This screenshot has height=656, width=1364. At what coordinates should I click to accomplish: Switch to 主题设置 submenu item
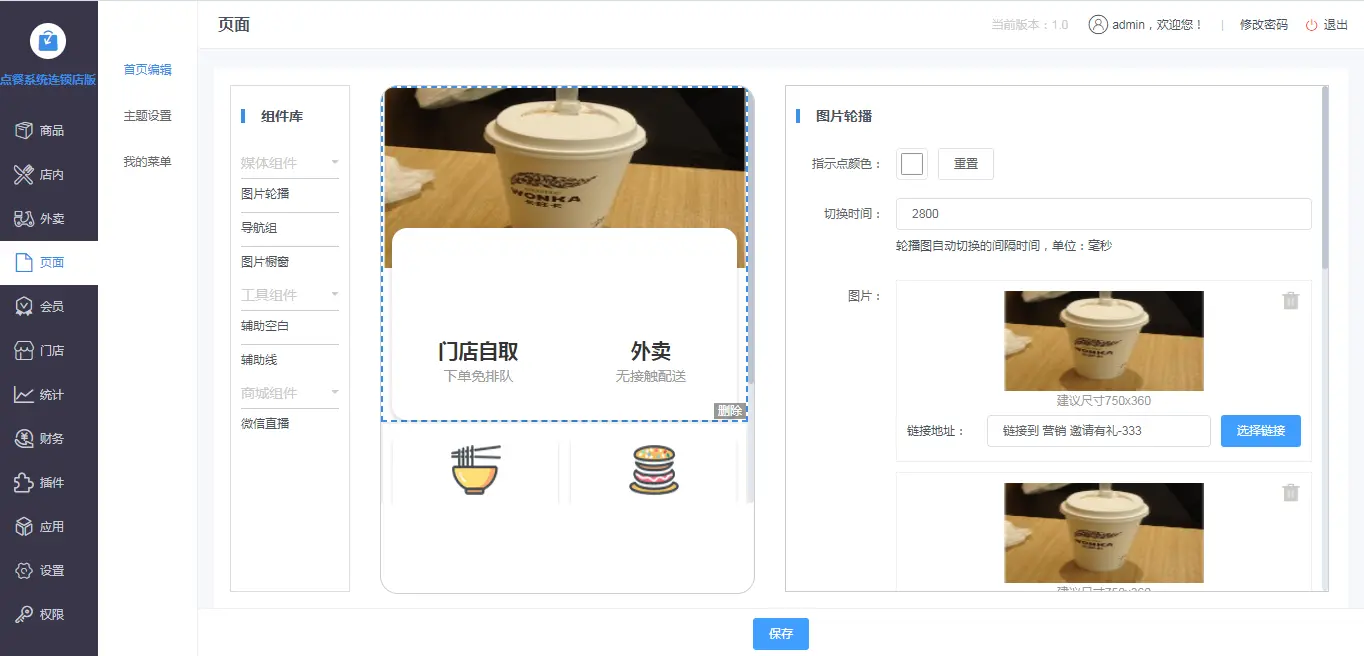[x=147, y=116]
